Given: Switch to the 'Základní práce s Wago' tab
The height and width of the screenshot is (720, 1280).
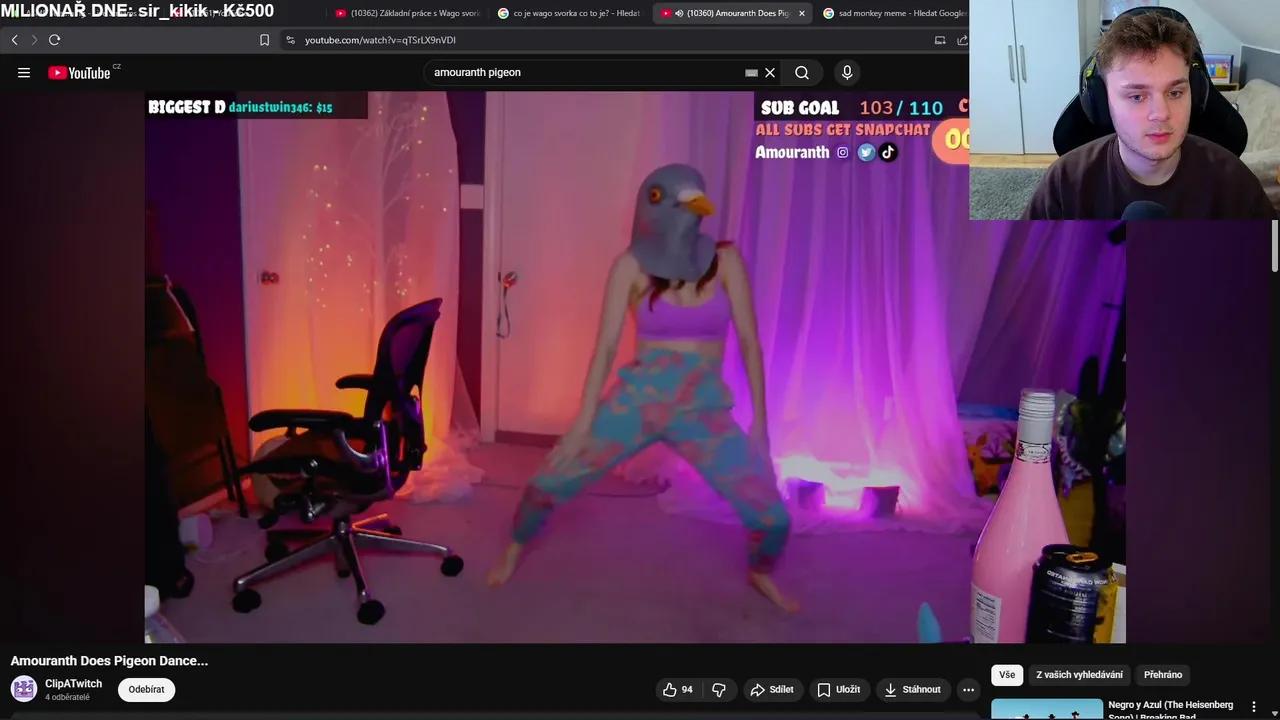Looking at the screenshot, I should point(407,13).
